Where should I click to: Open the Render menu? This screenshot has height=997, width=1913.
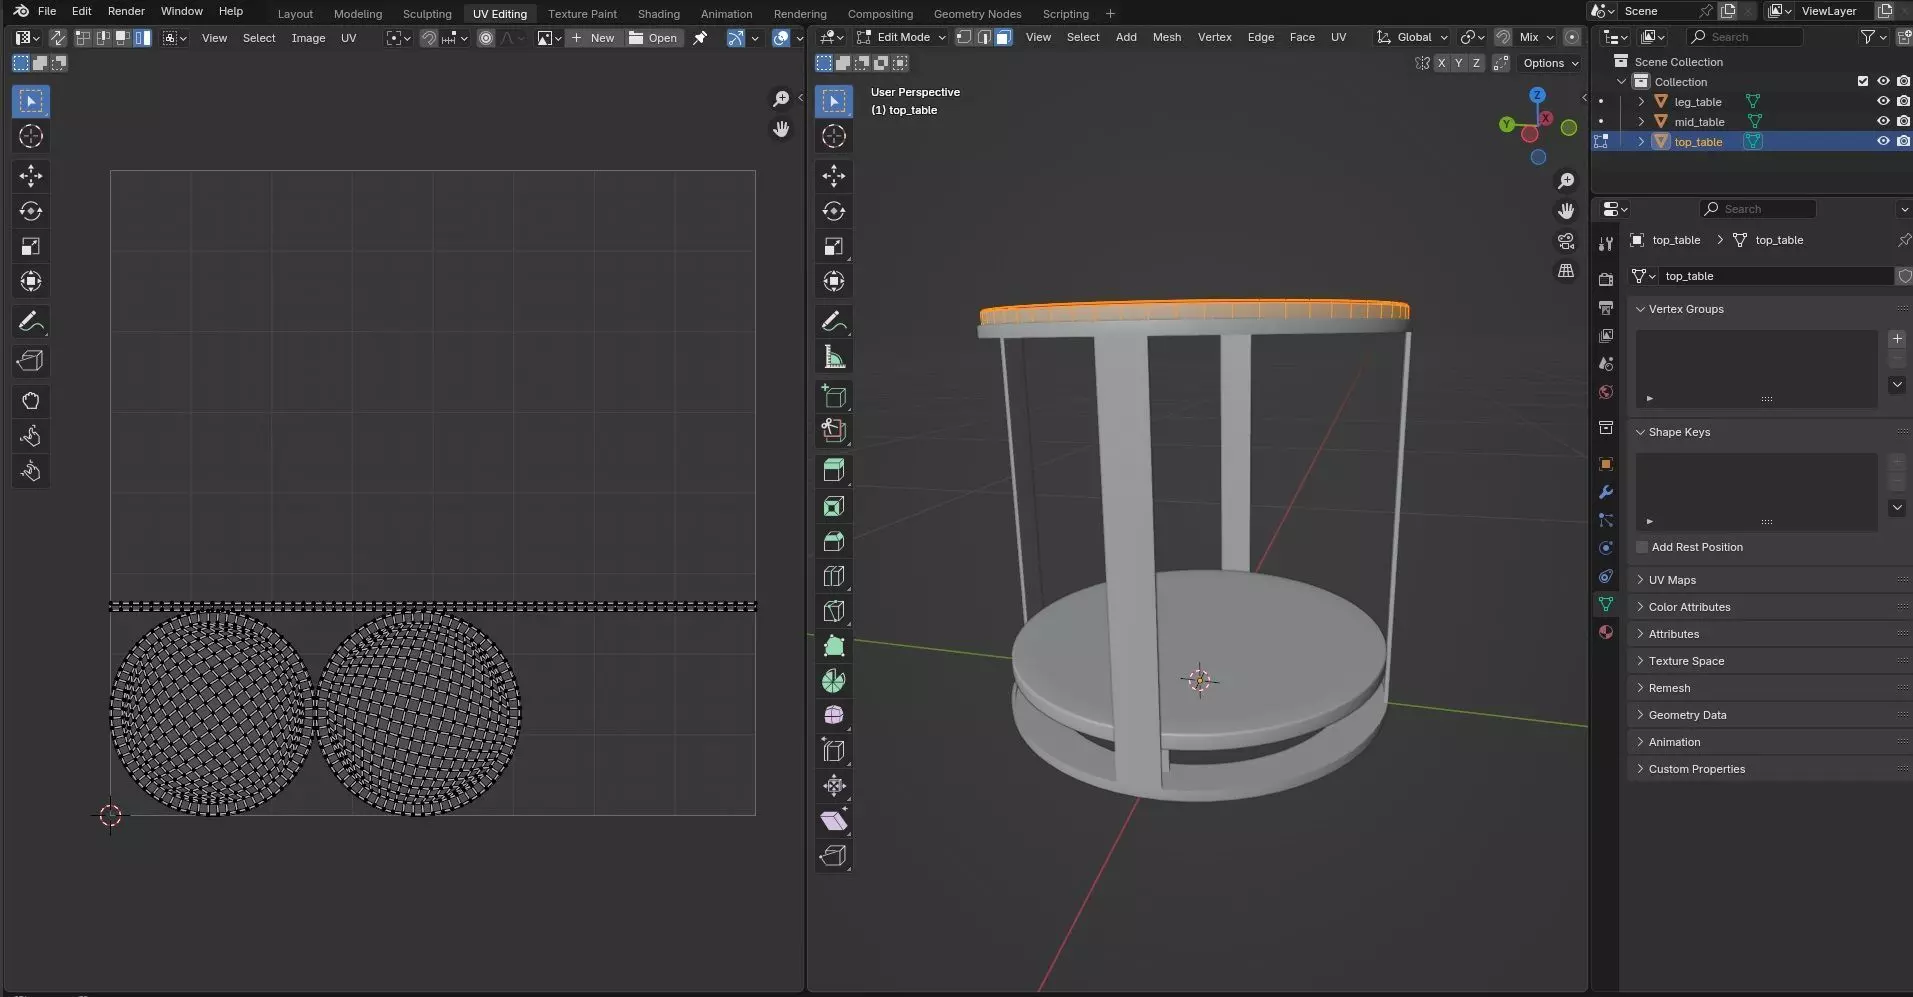(x=126, y=11)
